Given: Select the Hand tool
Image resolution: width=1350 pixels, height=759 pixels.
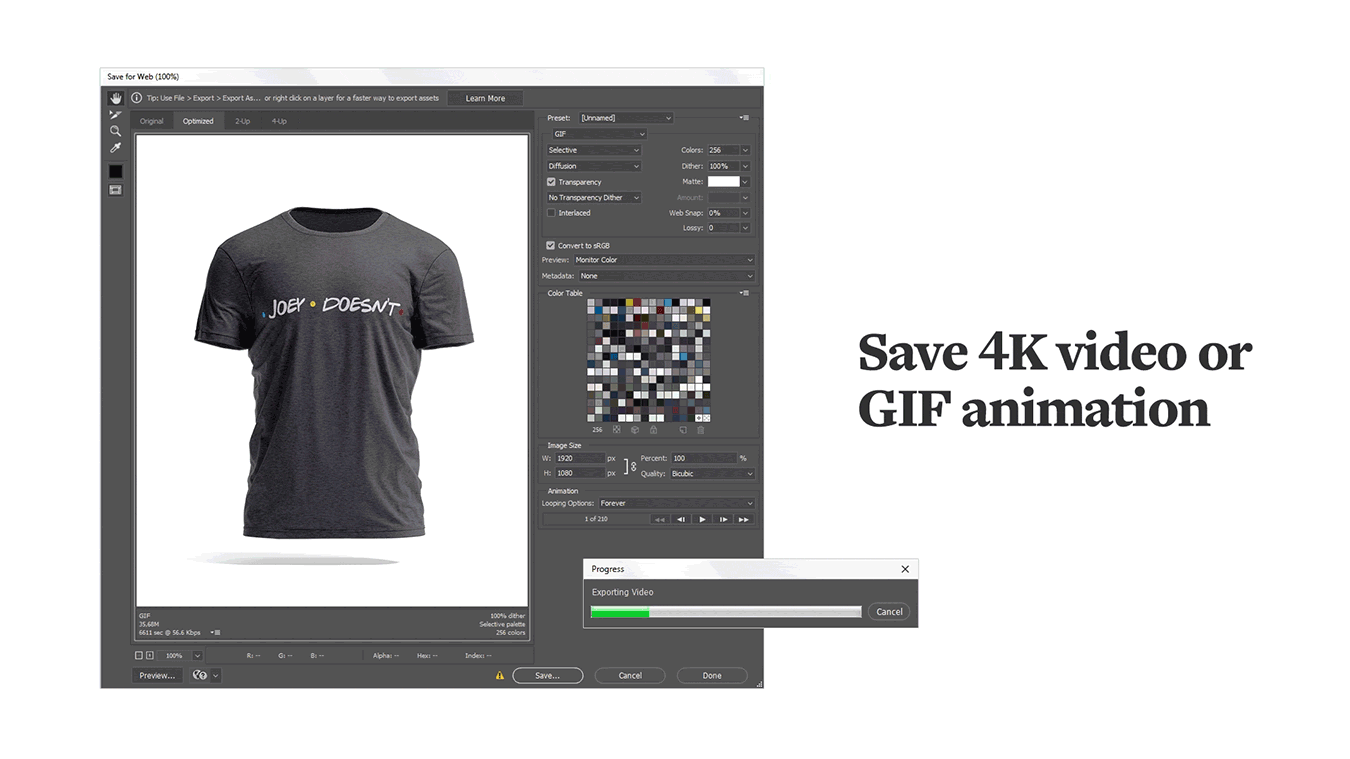Looking at the screenshot, I should pos(116,98).
